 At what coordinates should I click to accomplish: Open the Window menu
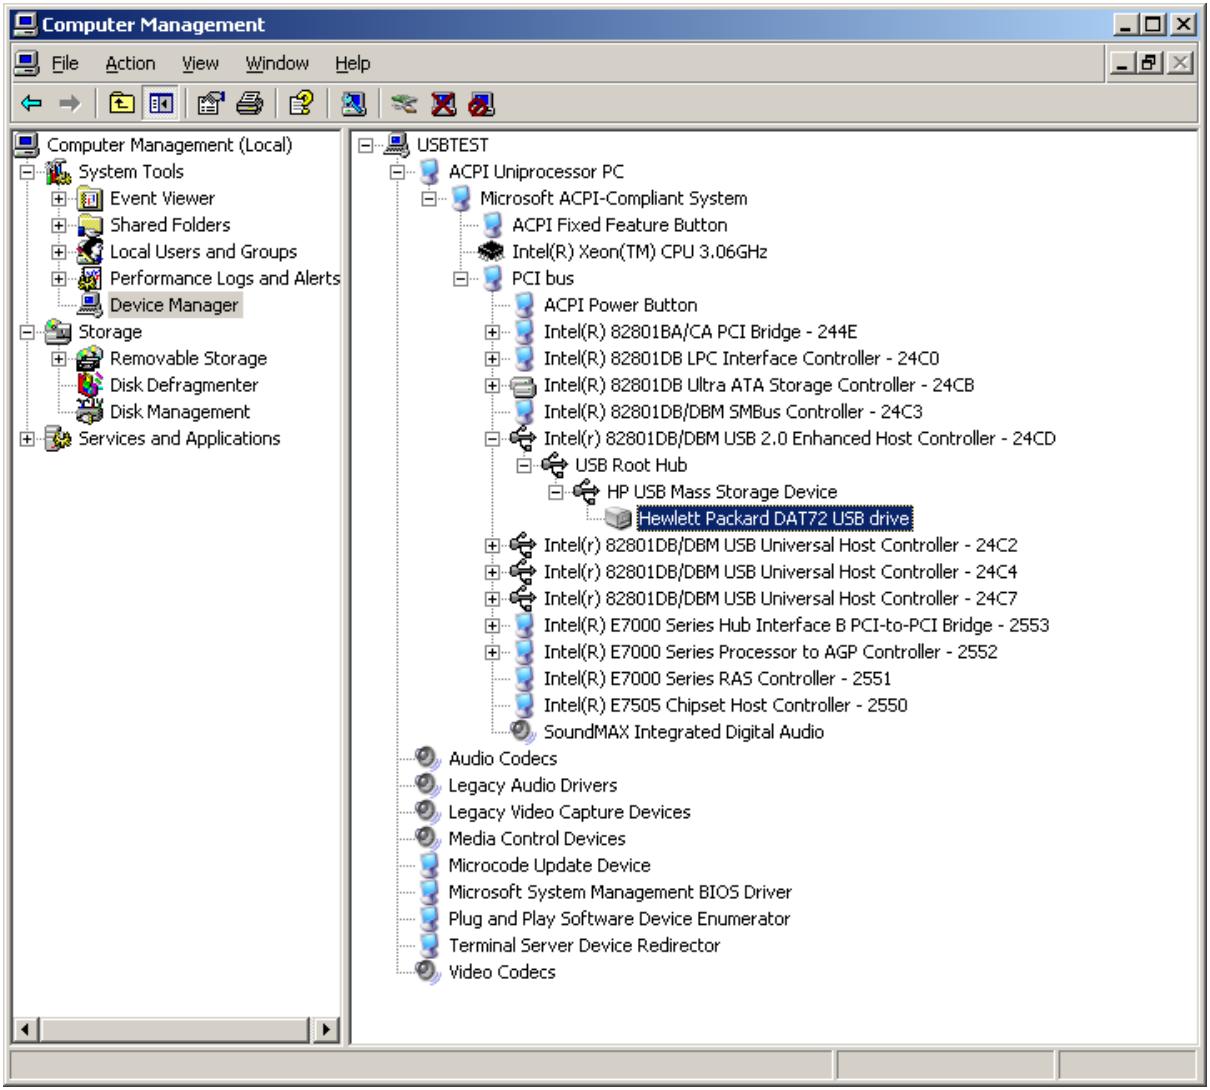pyautogui.click(x=277, y=63)
